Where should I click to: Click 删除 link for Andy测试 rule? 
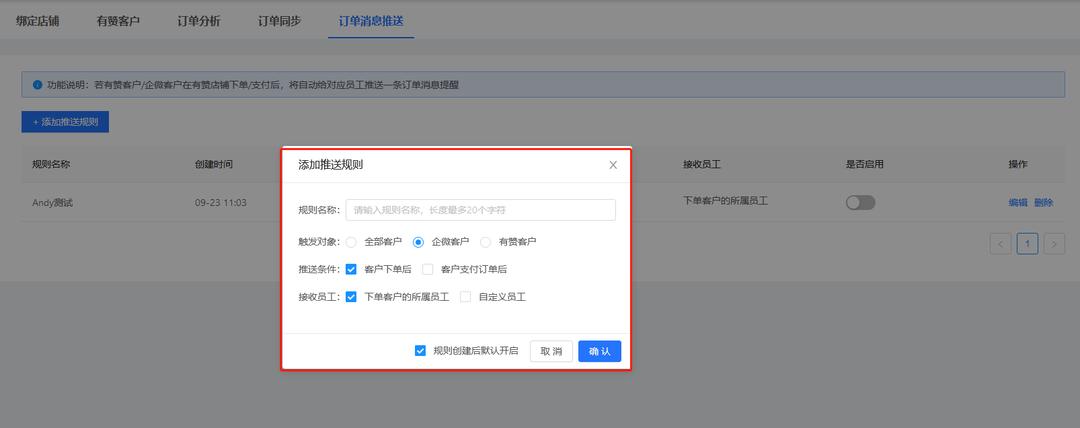[1043, 203]
